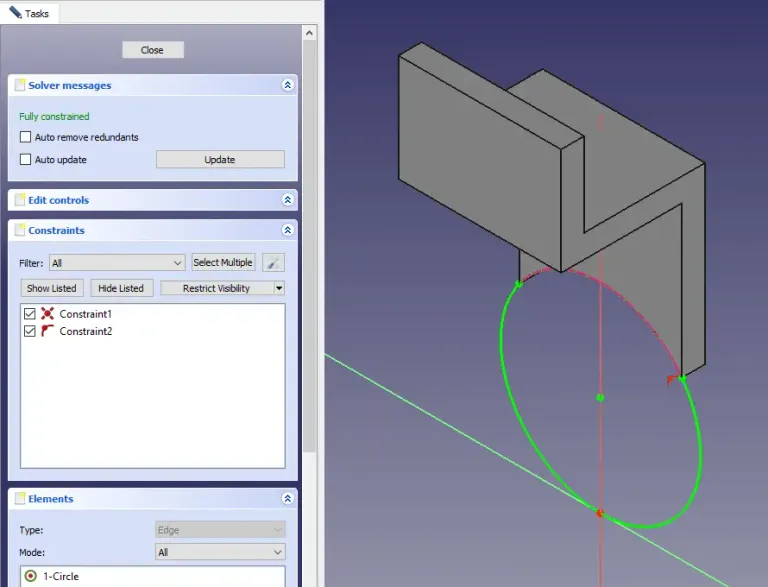The height and width of the screenshot is (587, 768).
Task: Open the constraints Filter dropdown
Action: 117,262
